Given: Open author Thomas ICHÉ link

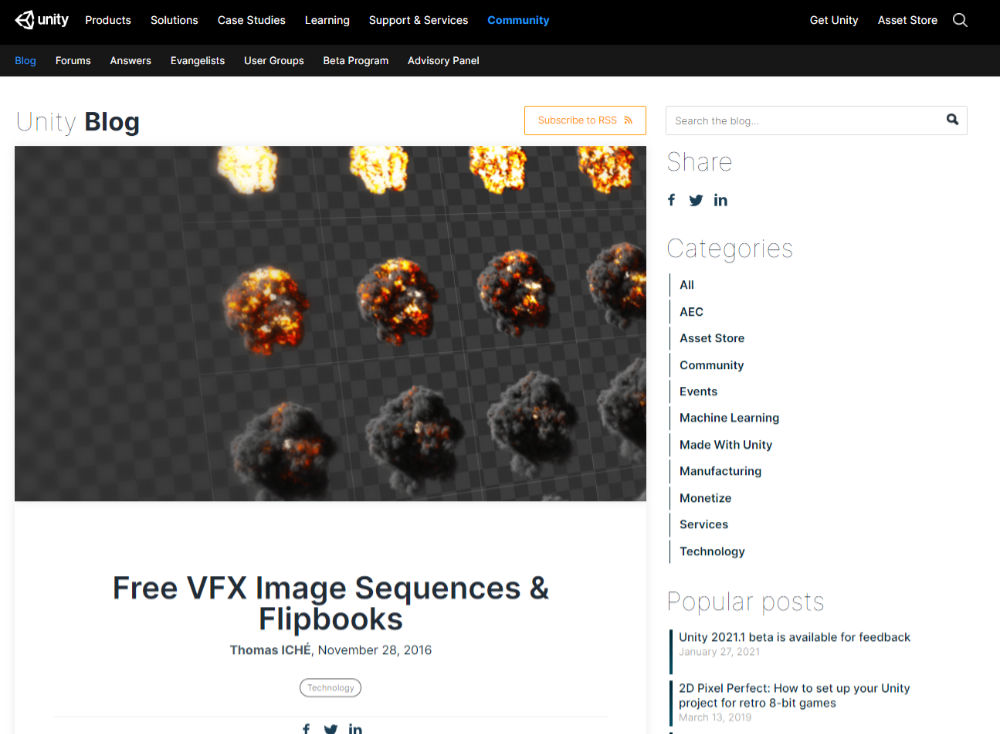Looking at the screenshot, I should [x=270, y=650].
